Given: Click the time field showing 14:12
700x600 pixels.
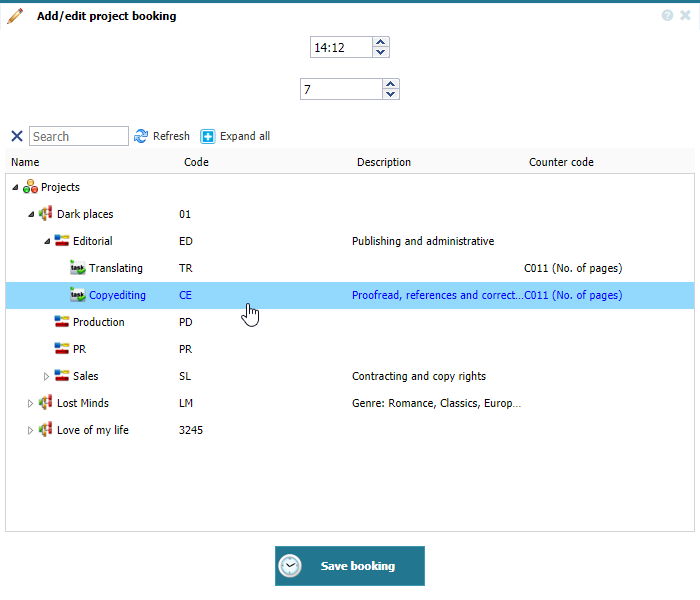Looking at the screenshot, I should click(340, 47).
